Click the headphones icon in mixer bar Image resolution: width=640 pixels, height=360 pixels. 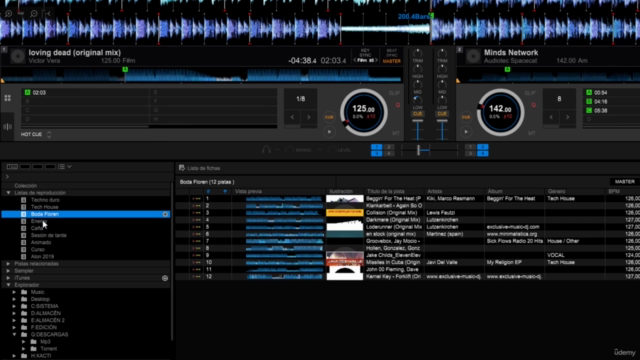[x=266, y=150]
